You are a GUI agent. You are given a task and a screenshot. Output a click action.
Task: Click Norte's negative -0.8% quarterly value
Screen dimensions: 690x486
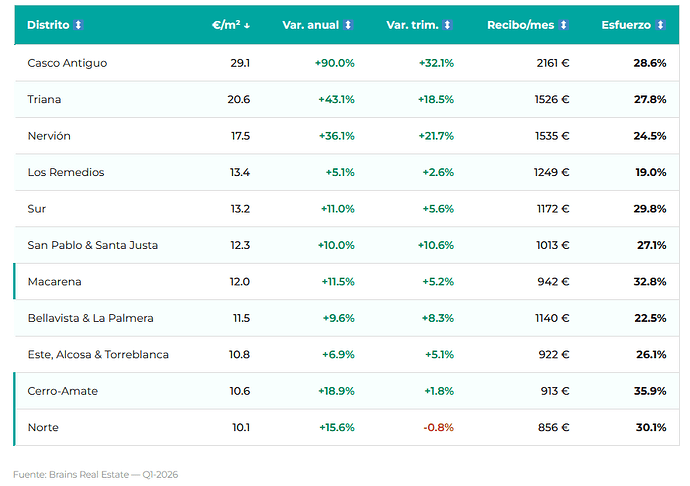[x=438, y=427]
